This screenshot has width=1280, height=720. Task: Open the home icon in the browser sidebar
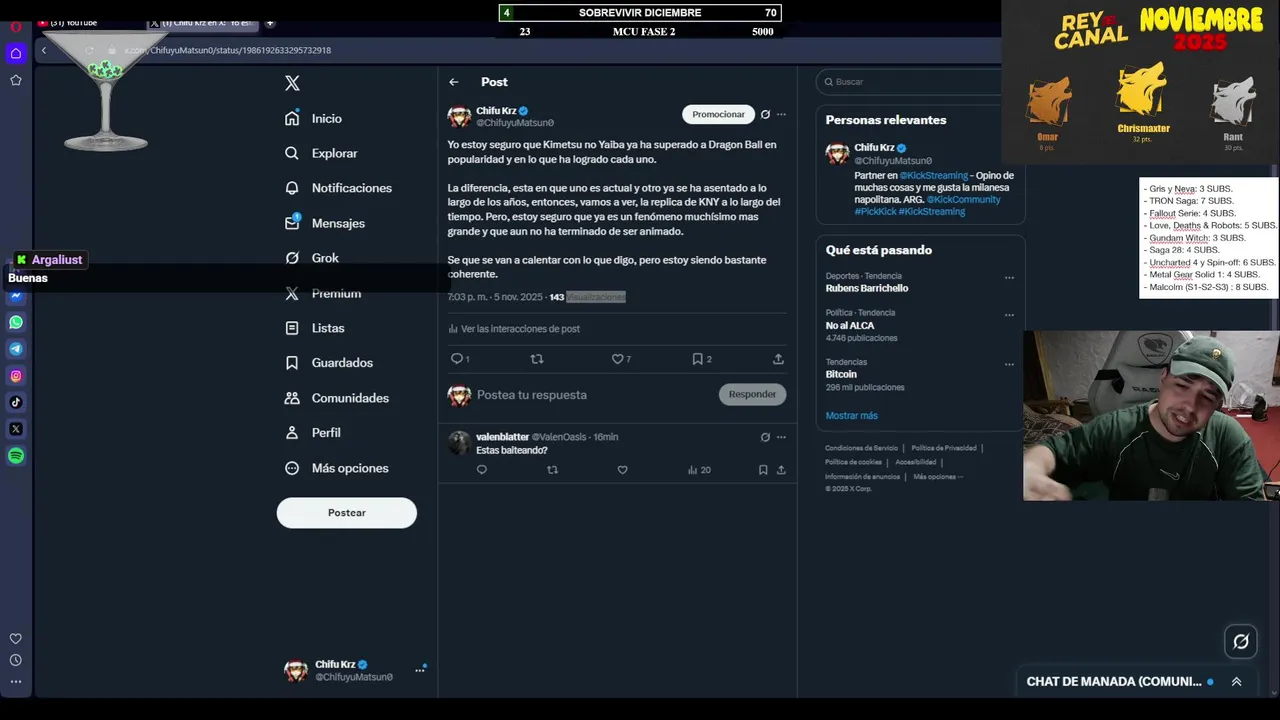click(x=16, y=53)
